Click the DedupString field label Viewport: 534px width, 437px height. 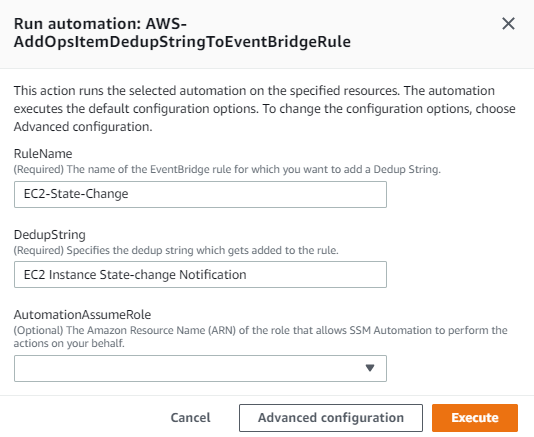coord(50,234)
